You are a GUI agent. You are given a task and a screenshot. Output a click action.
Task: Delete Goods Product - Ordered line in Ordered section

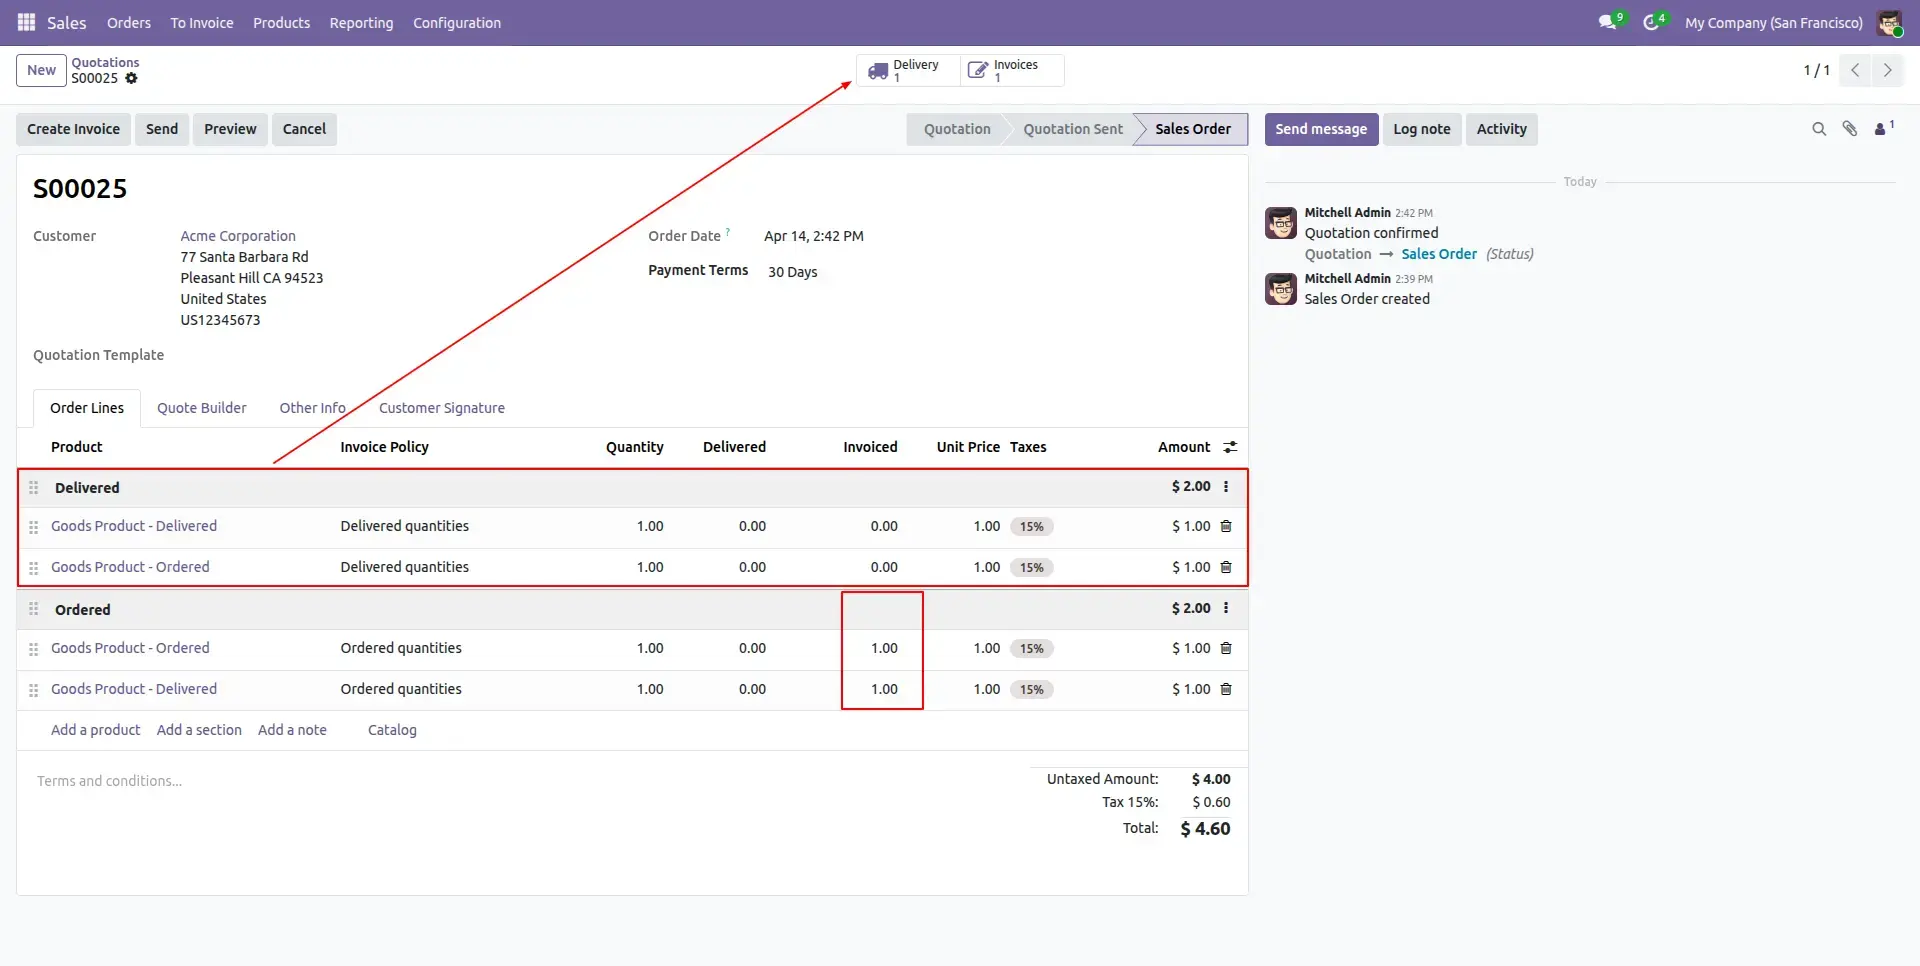click(x=1226, y=648)
